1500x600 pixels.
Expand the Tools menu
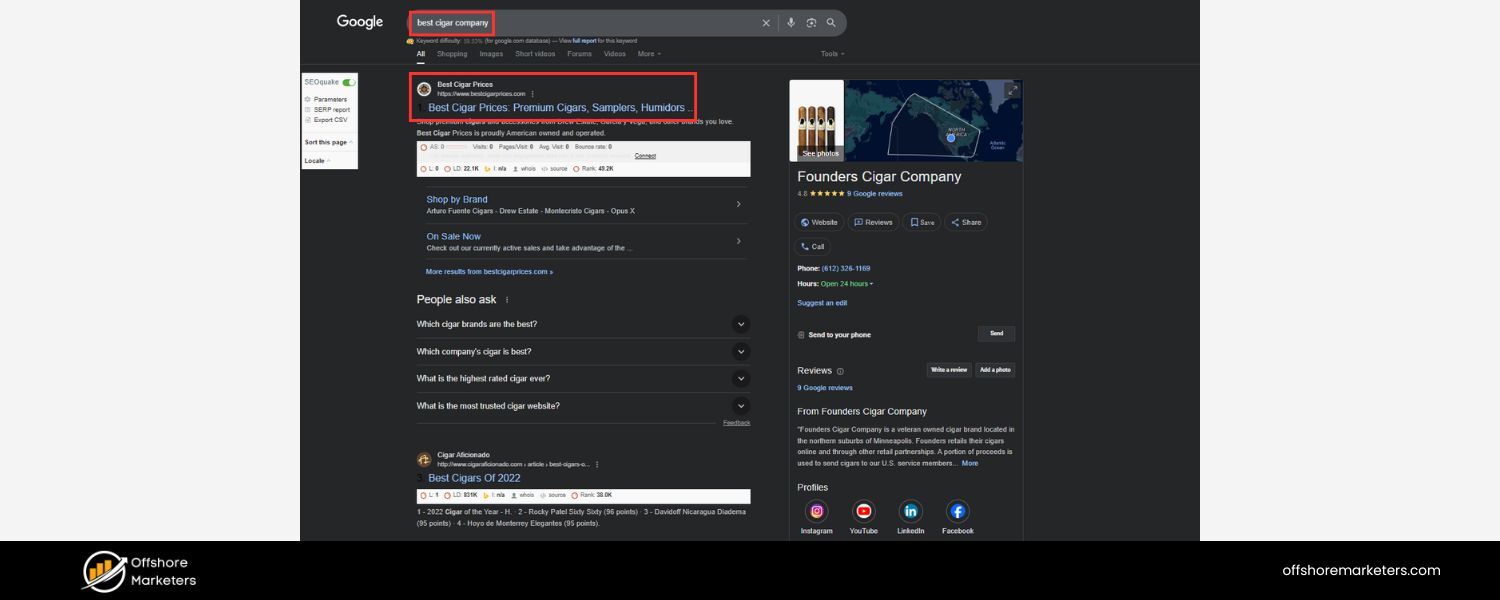point(832,54)
